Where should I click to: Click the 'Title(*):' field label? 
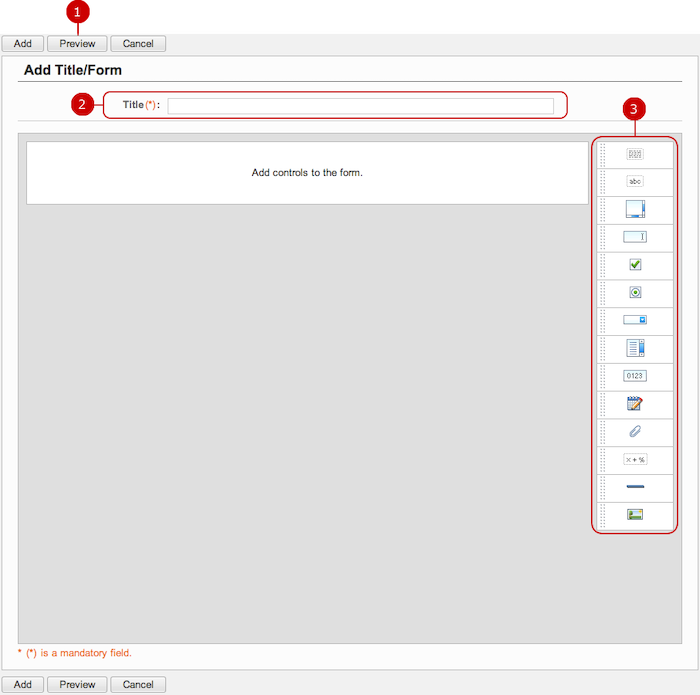click(141, 105)
